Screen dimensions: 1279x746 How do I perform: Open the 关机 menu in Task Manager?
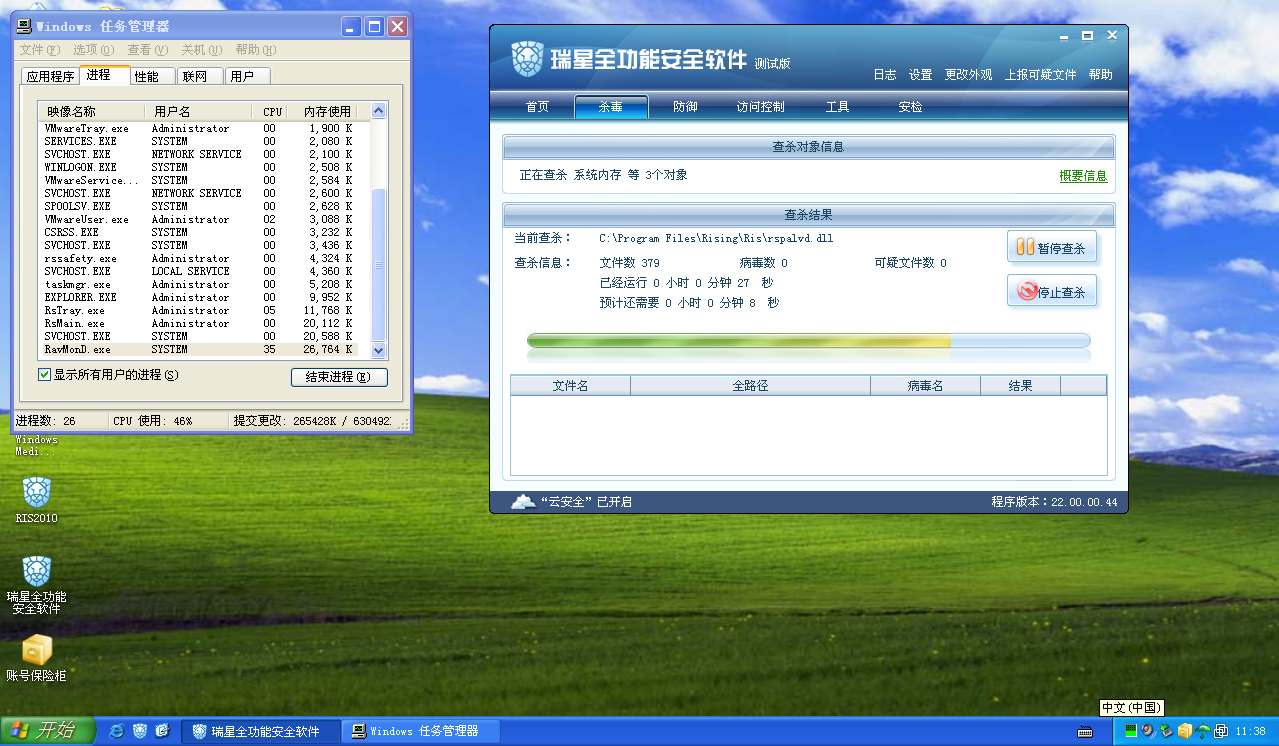pyautogui.click(x=201, y=50)
